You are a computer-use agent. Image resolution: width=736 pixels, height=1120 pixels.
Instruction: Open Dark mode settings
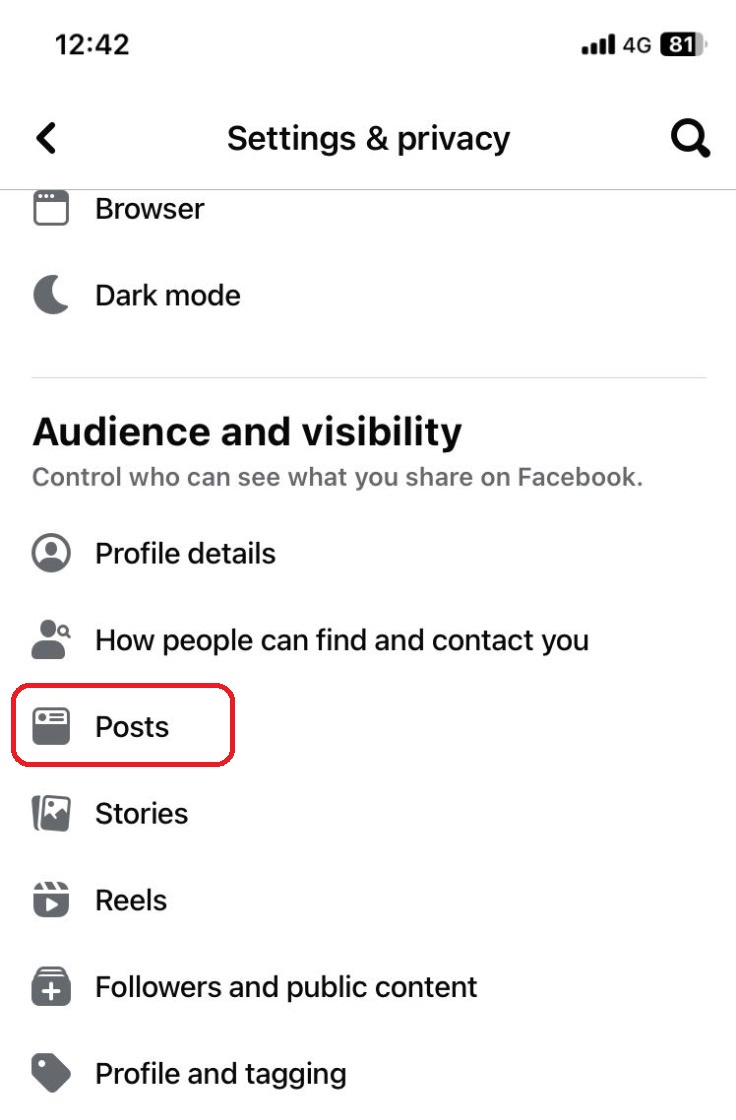(x=168, y=296)
